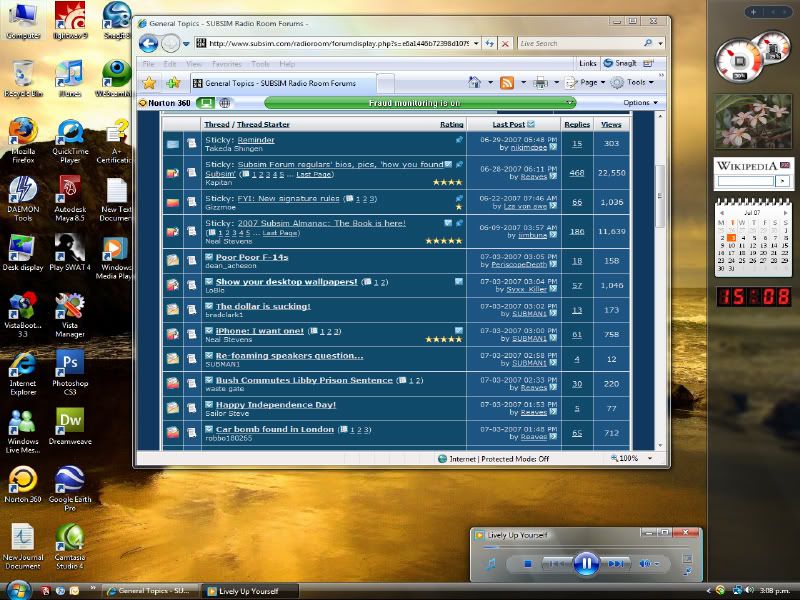The image size is (800, 600).
Task: Click Stop in Windows Media Player
Action: point(528,564)
